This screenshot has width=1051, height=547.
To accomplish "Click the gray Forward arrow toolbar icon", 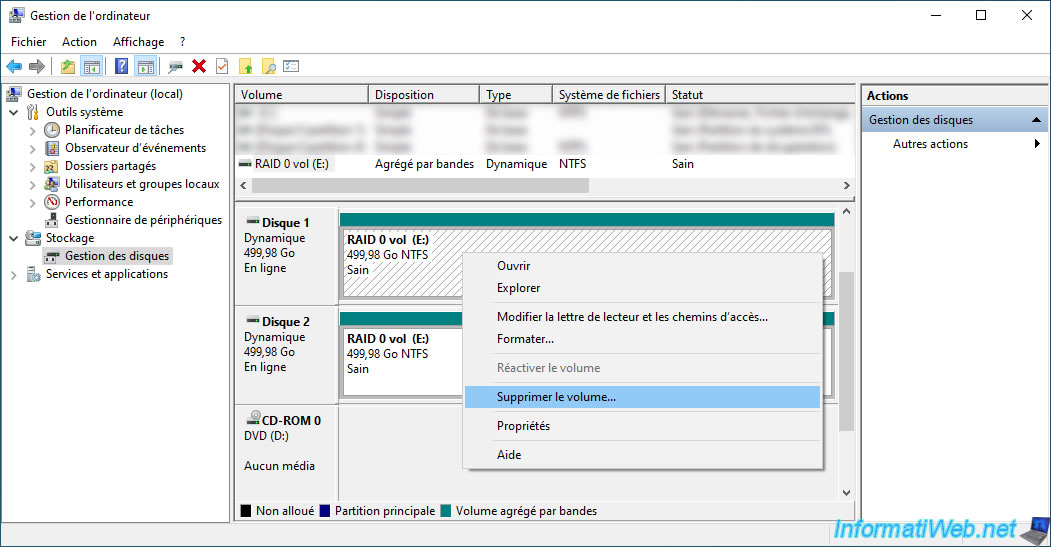I will pos(37,66).
